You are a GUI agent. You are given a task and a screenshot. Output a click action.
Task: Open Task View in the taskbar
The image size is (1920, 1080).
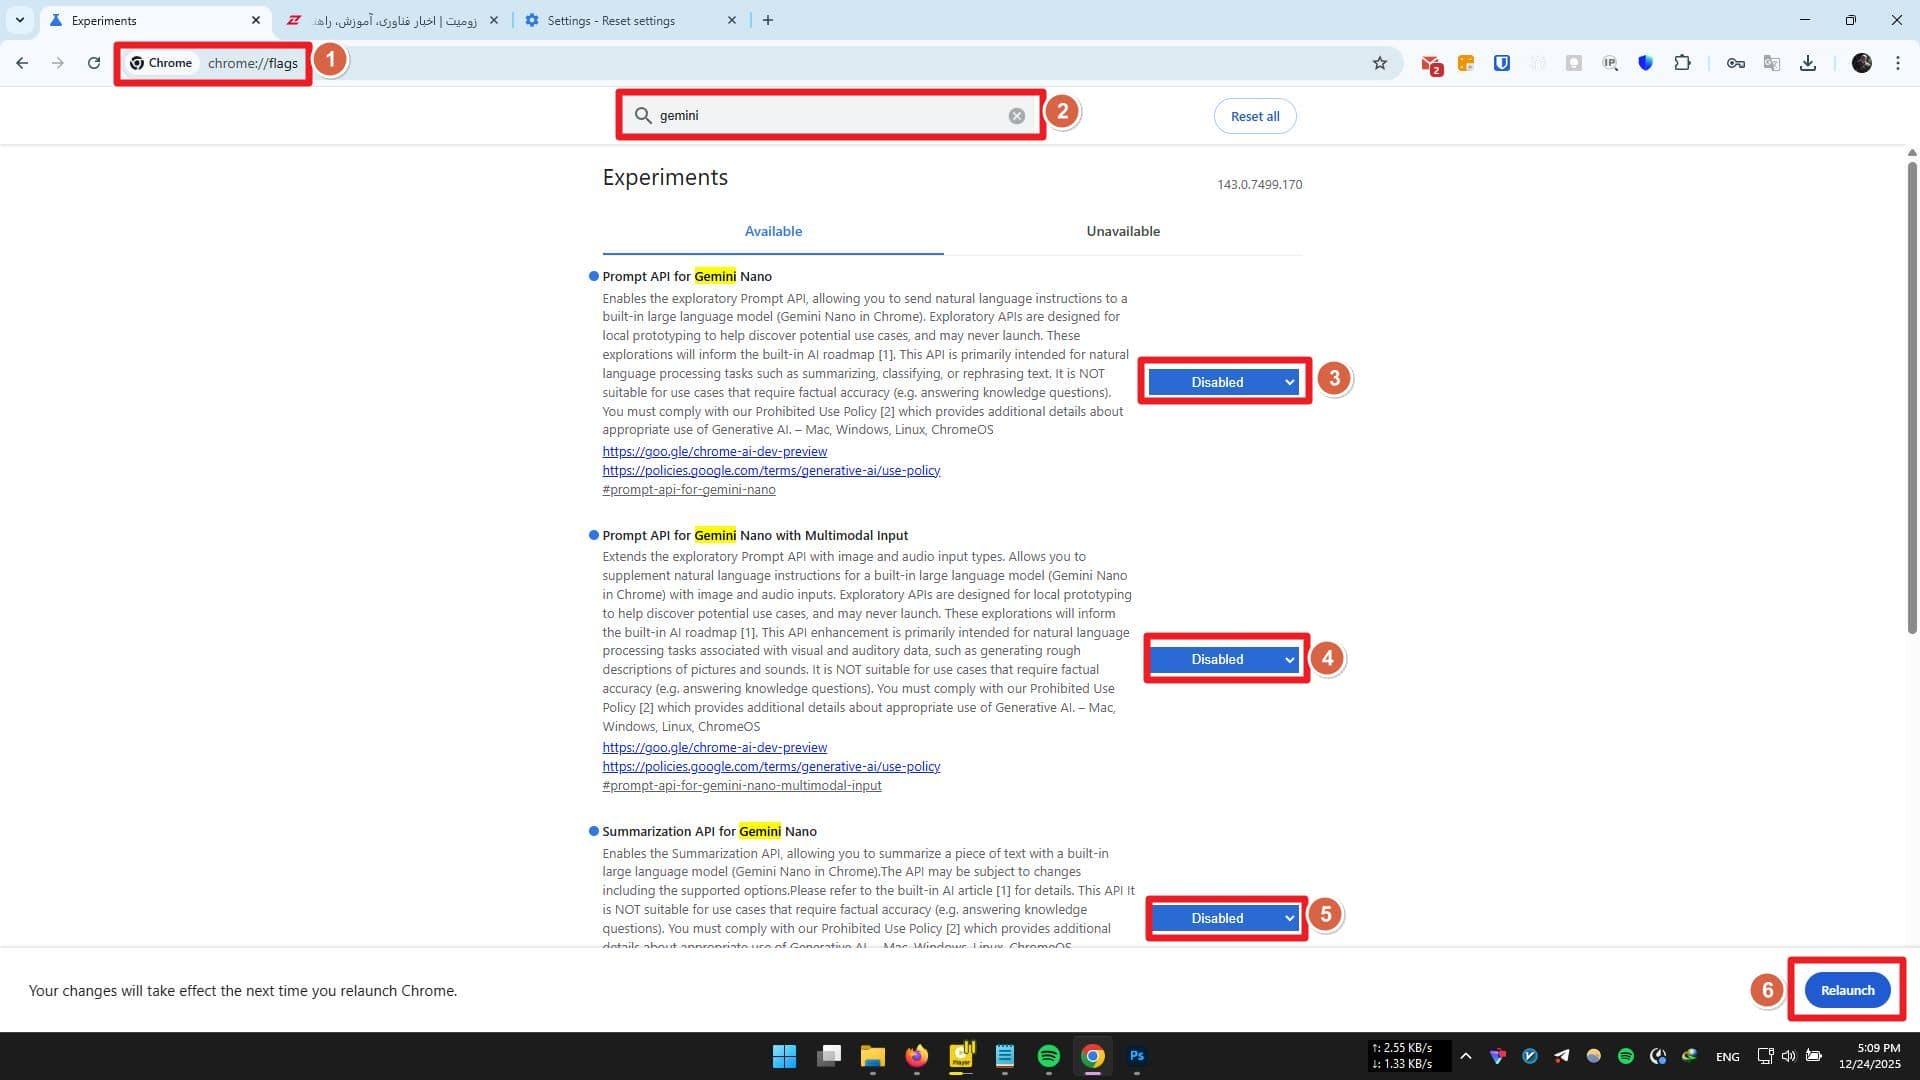[828, 1056]
